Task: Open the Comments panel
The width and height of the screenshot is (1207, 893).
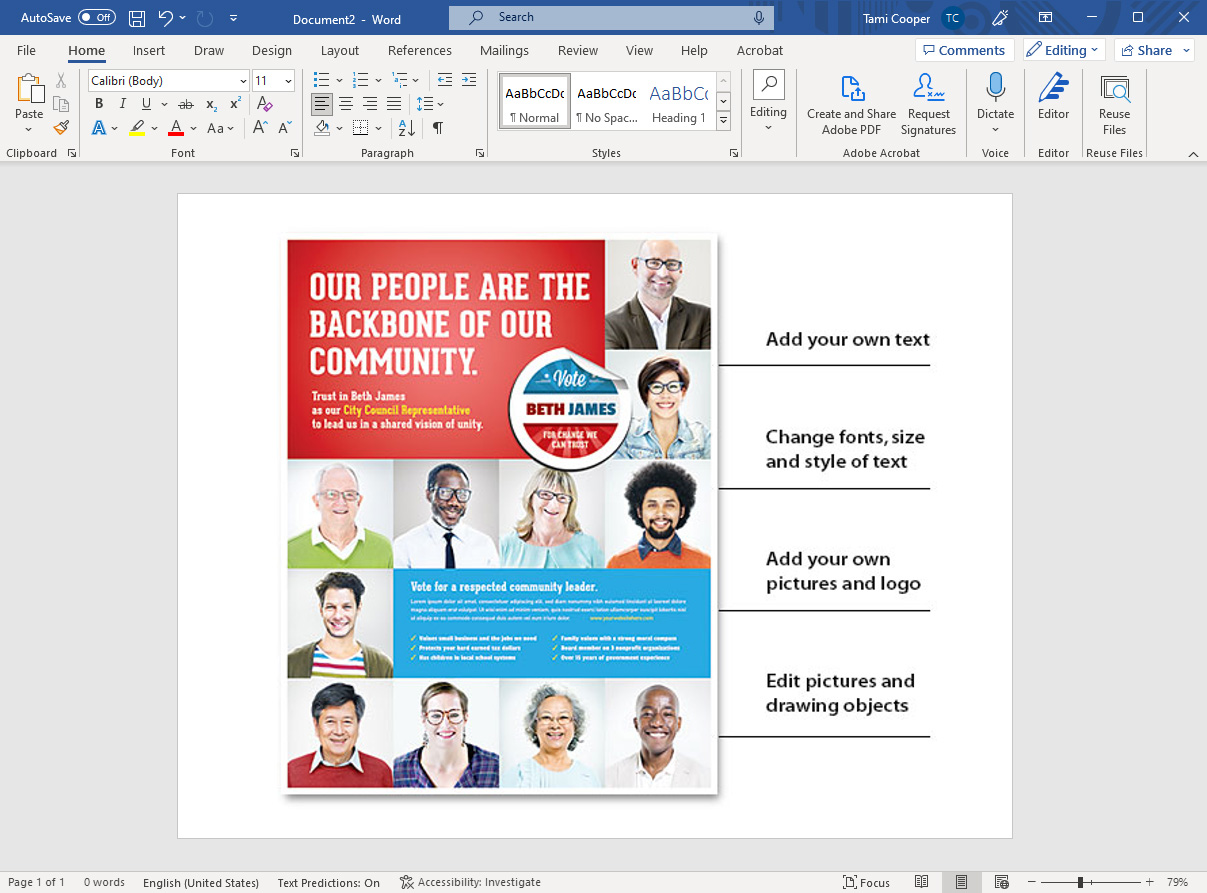Action: click(964, 50)
